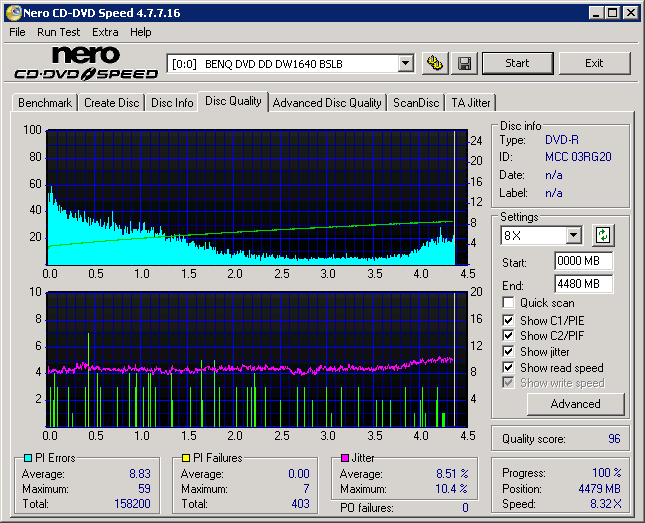This screenshot has height=523, width=645.
Task: Click the Start 0000 MB field
Action: pos(584,261)
